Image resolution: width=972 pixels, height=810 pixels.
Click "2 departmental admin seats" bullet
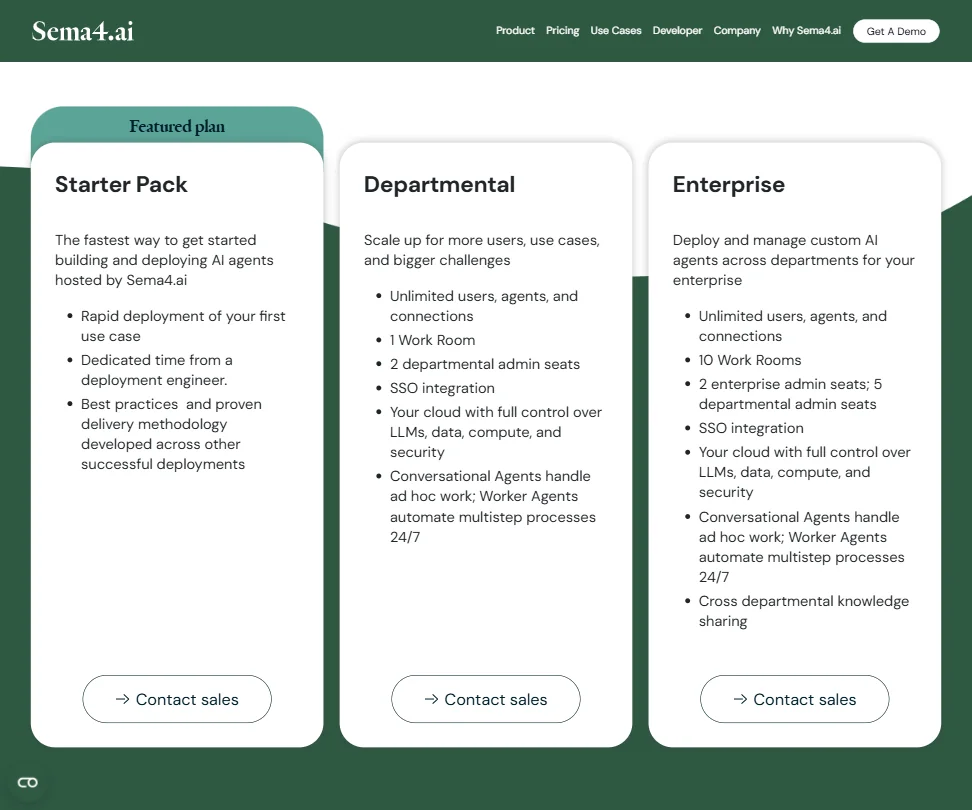485,364
